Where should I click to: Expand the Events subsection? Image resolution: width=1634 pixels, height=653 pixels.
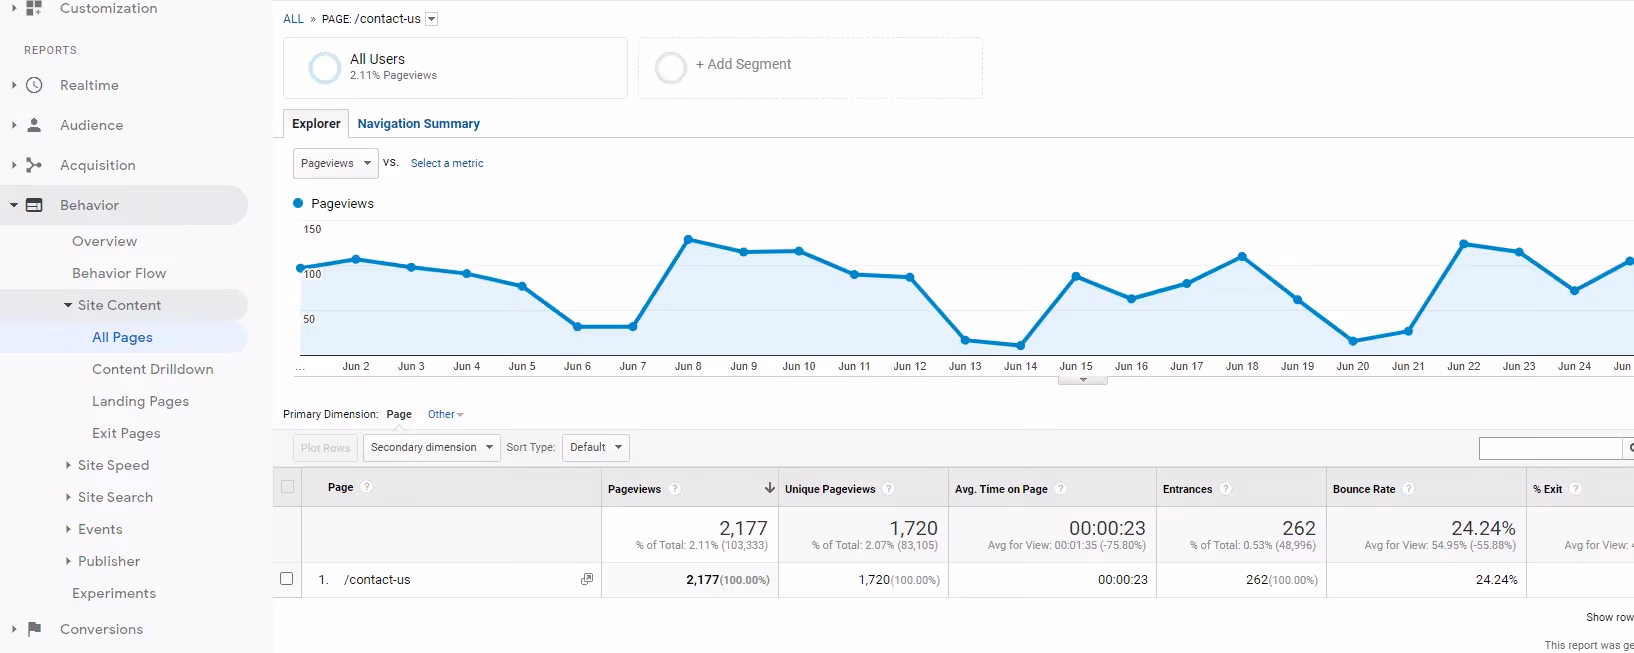pos(68,529)
